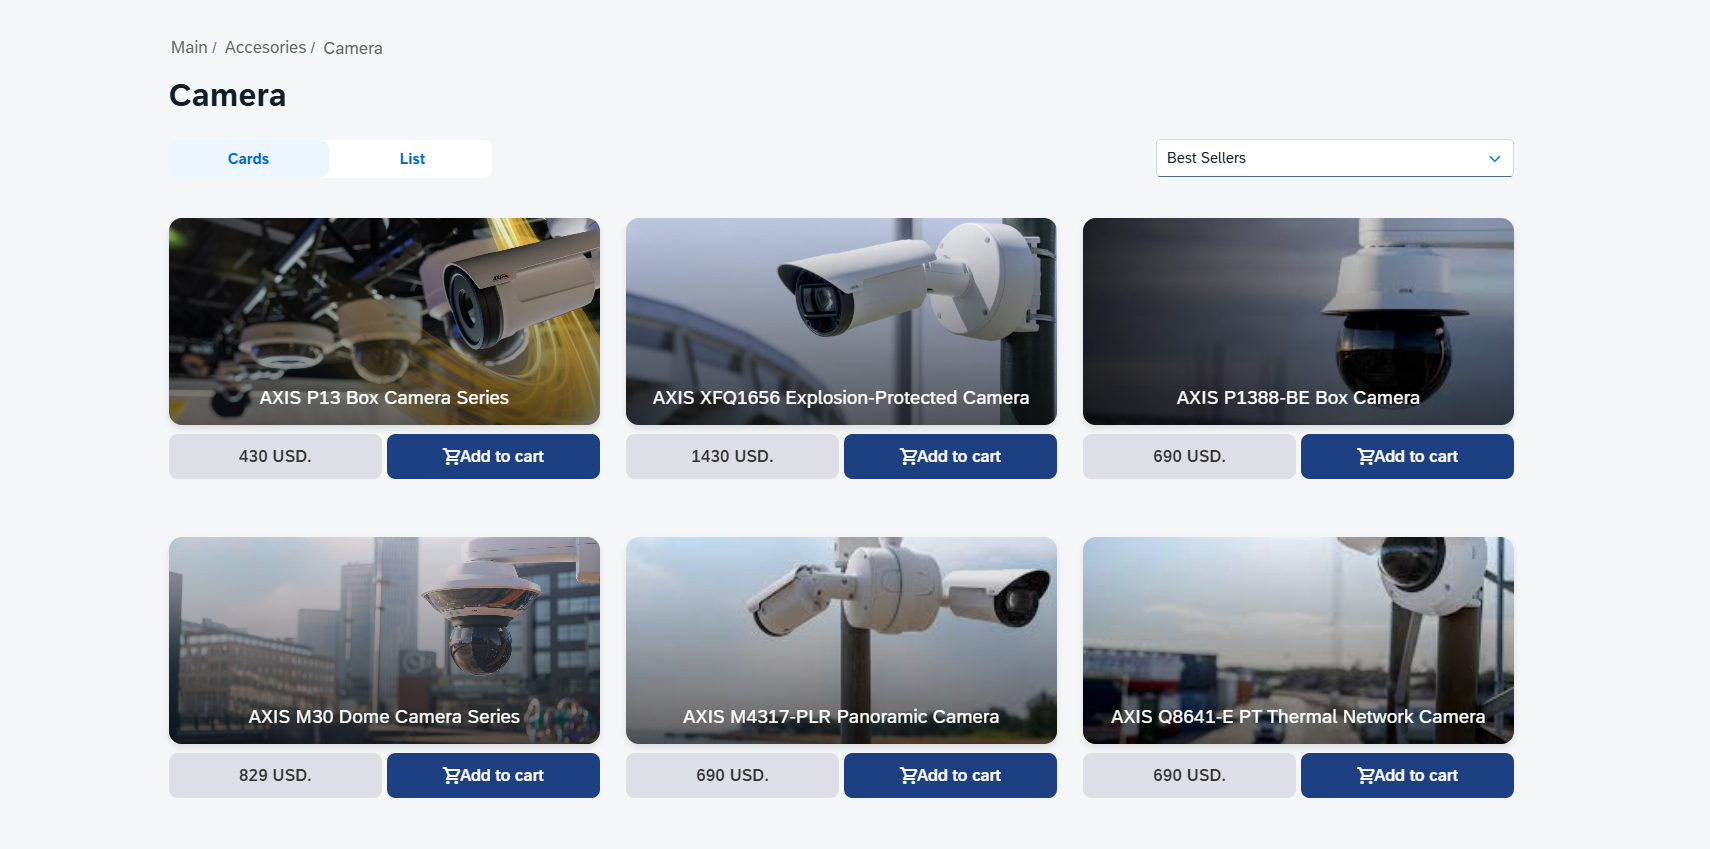
Task: Open AXIS Q8641-E PT Thermal Network Camera image
Action: coord(1298,640)
